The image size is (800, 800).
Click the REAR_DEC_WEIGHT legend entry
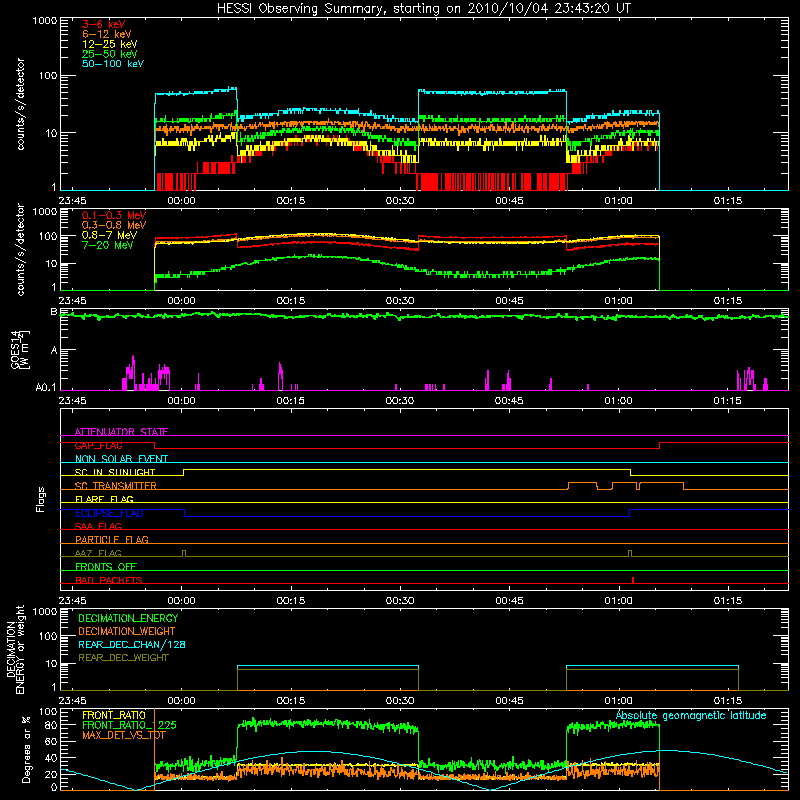pyautogui.click(x=123, y=658)
